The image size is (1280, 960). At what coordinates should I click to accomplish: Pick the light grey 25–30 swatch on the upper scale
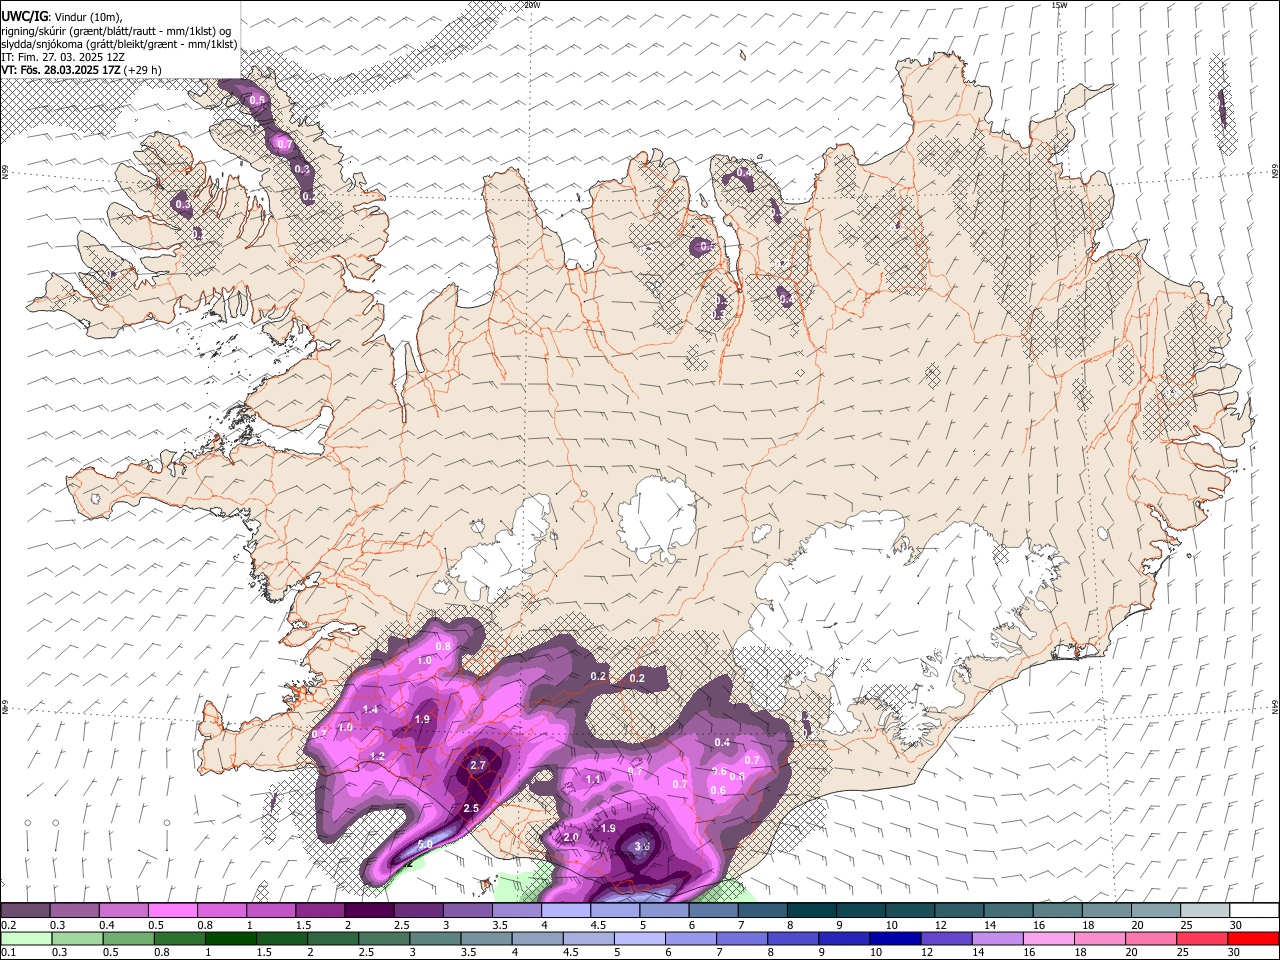[1205, 910]
